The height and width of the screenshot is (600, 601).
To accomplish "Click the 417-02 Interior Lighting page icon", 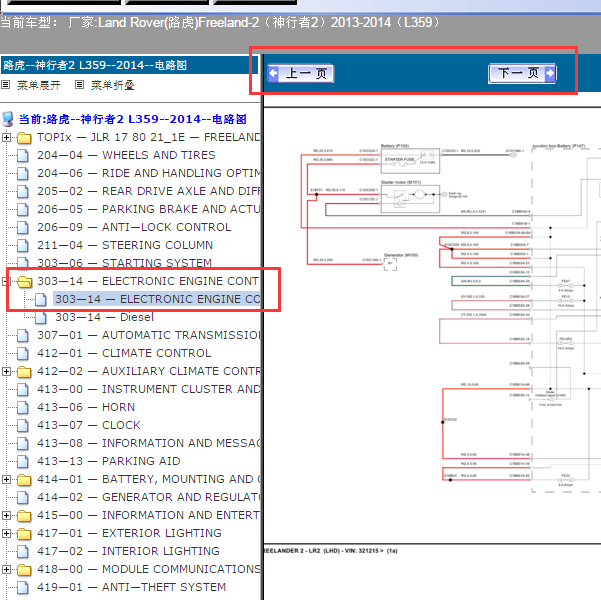I will click(x=23, y=552).
